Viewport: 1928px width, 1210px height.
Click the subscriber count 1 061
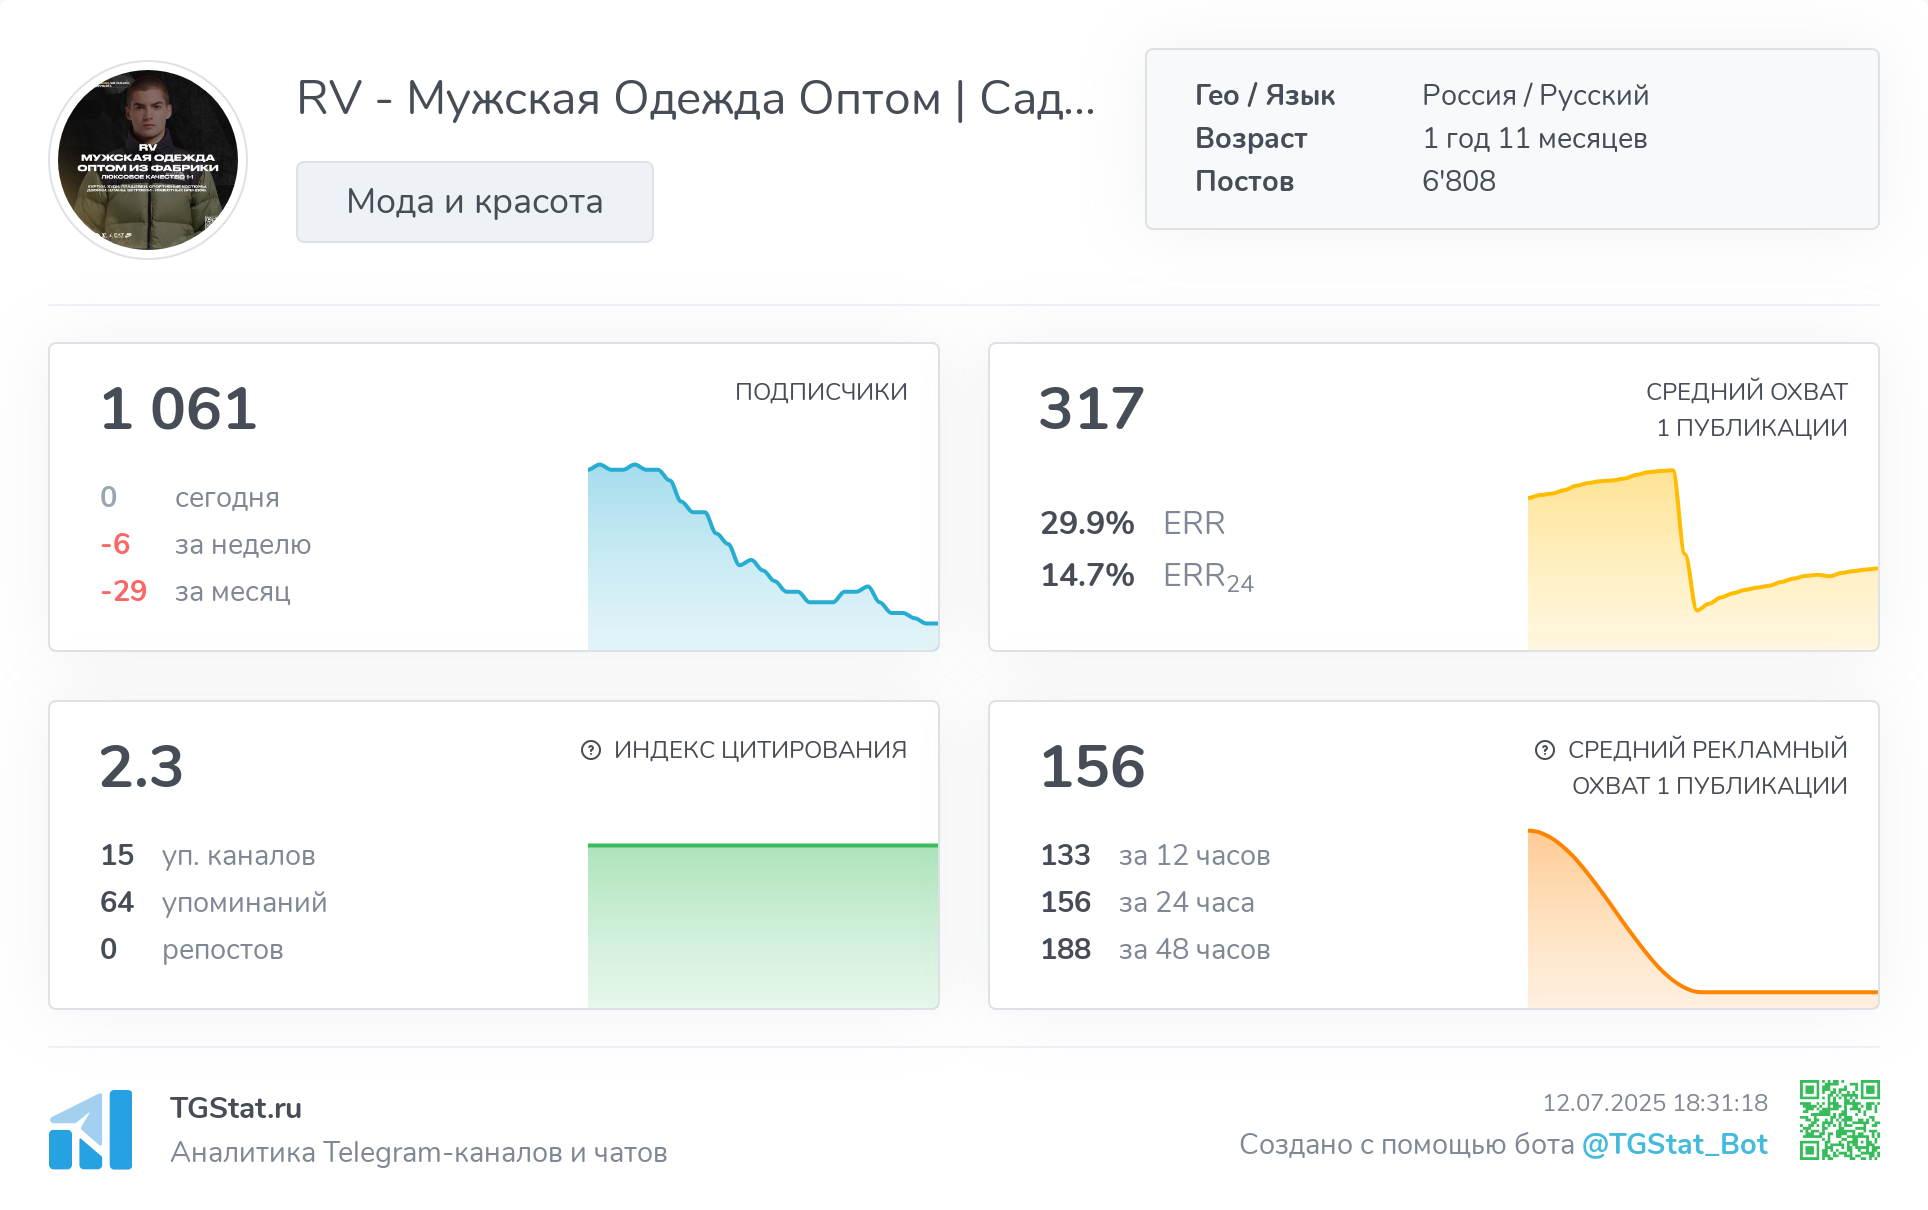[179, 409]
